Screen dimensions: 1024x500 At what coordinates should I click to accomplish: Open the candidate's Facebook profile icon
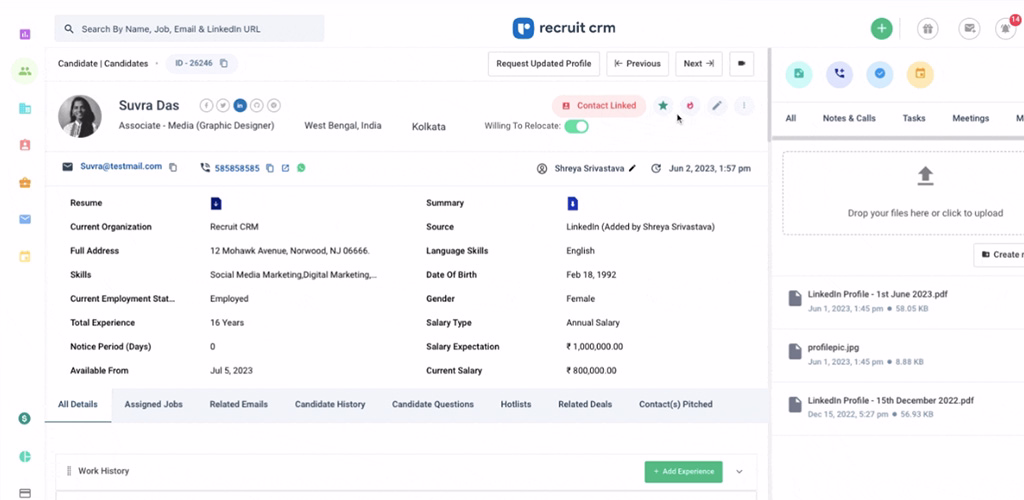[x=206, y=105]
